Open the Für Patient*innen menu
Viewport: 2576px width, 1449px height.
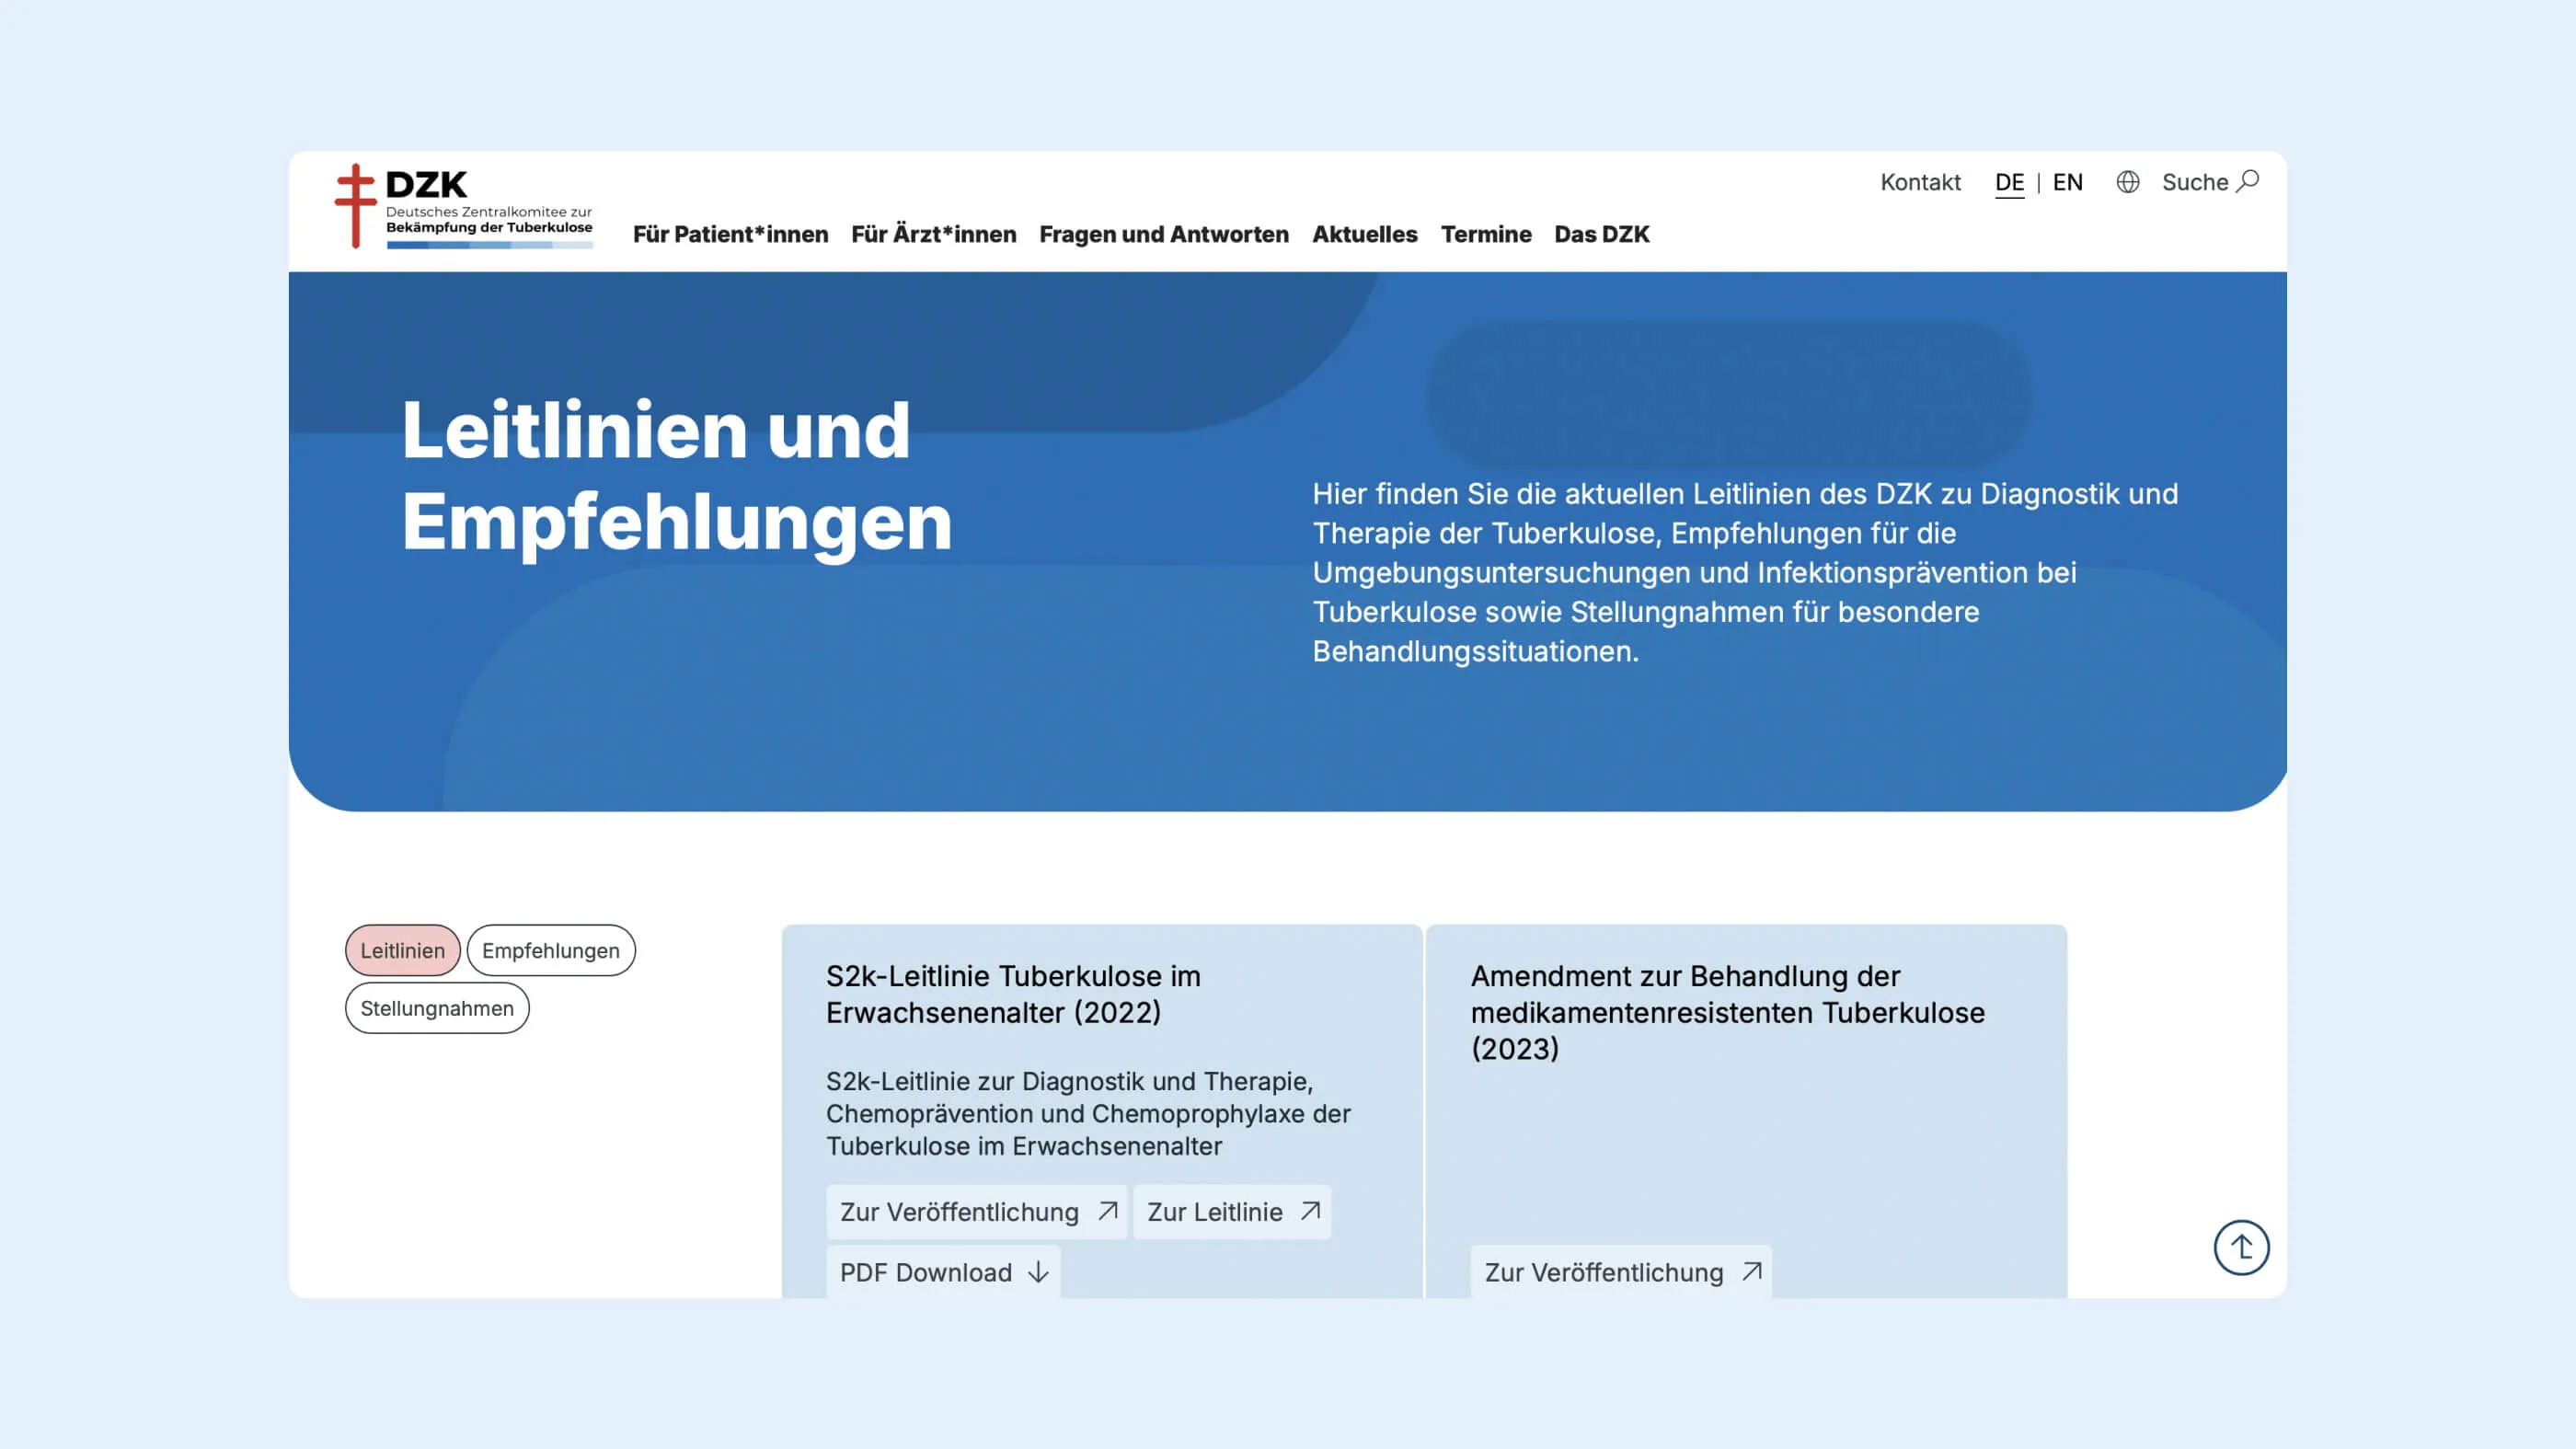click(730, 234)
